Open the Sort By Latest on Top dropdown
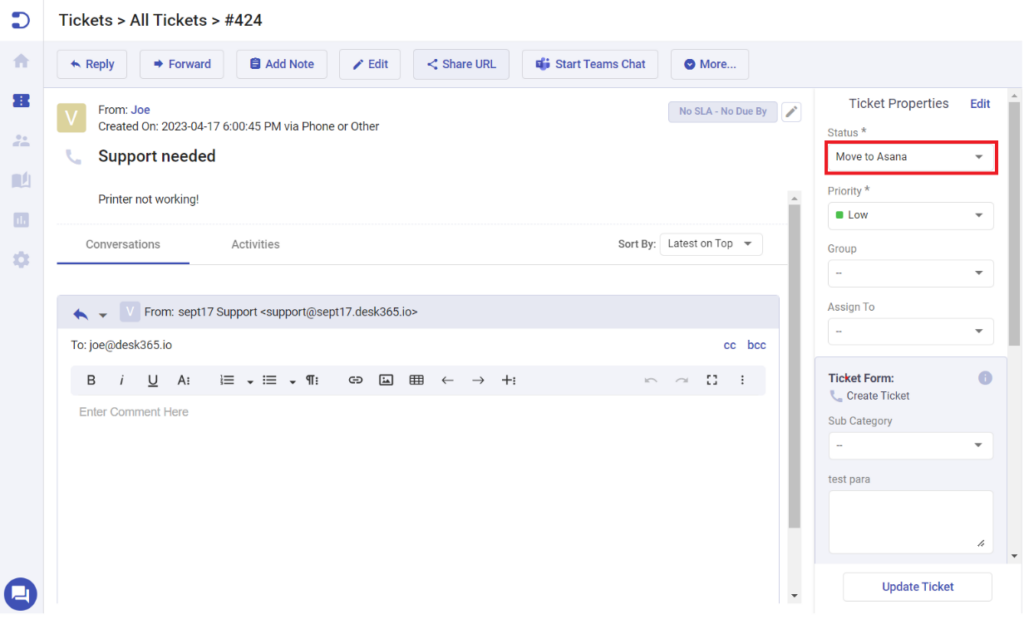 point(711,243)
